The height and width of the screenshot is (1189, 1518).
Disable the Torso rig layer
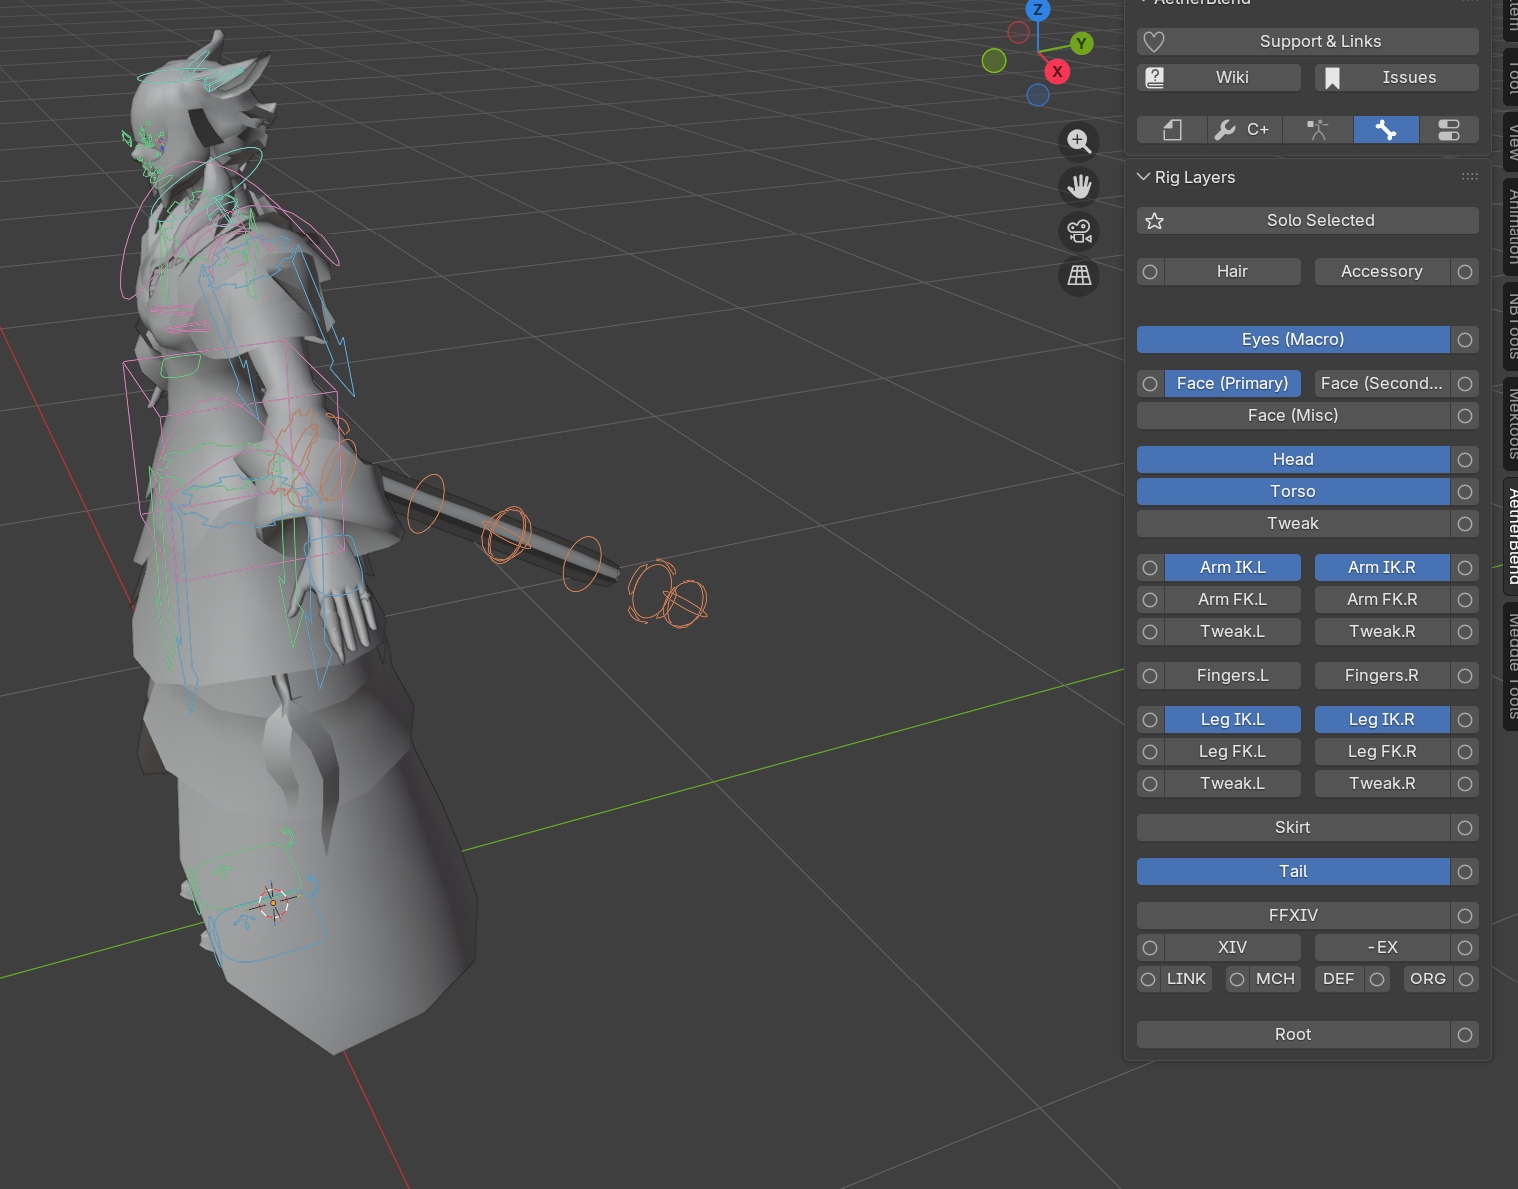pyautogui.click(x=1293, y=492)
